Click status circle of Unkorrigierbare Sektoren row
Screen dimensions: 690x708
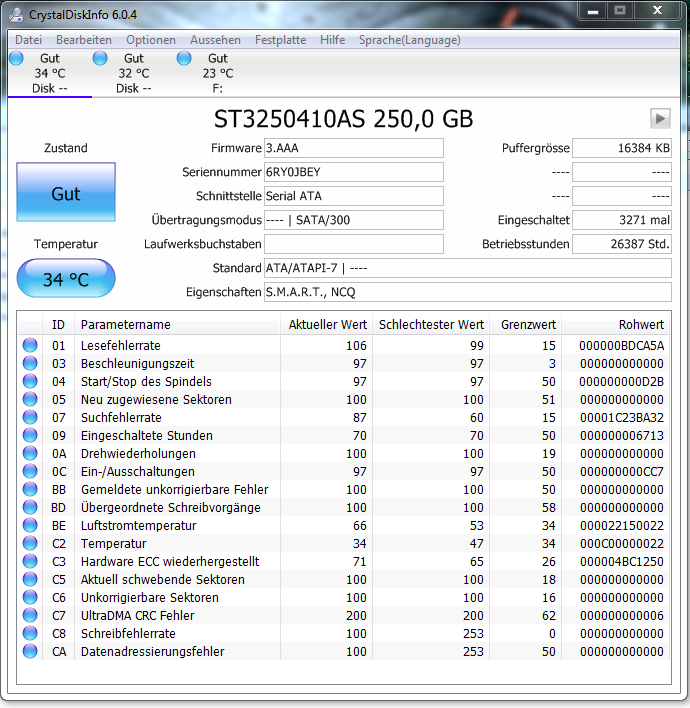click(30, 597)
